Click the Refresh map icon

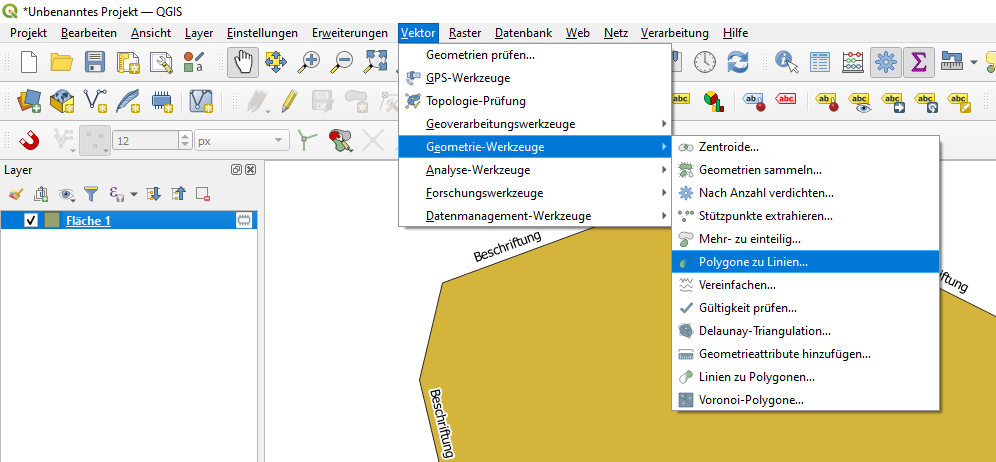click(738, 62)
